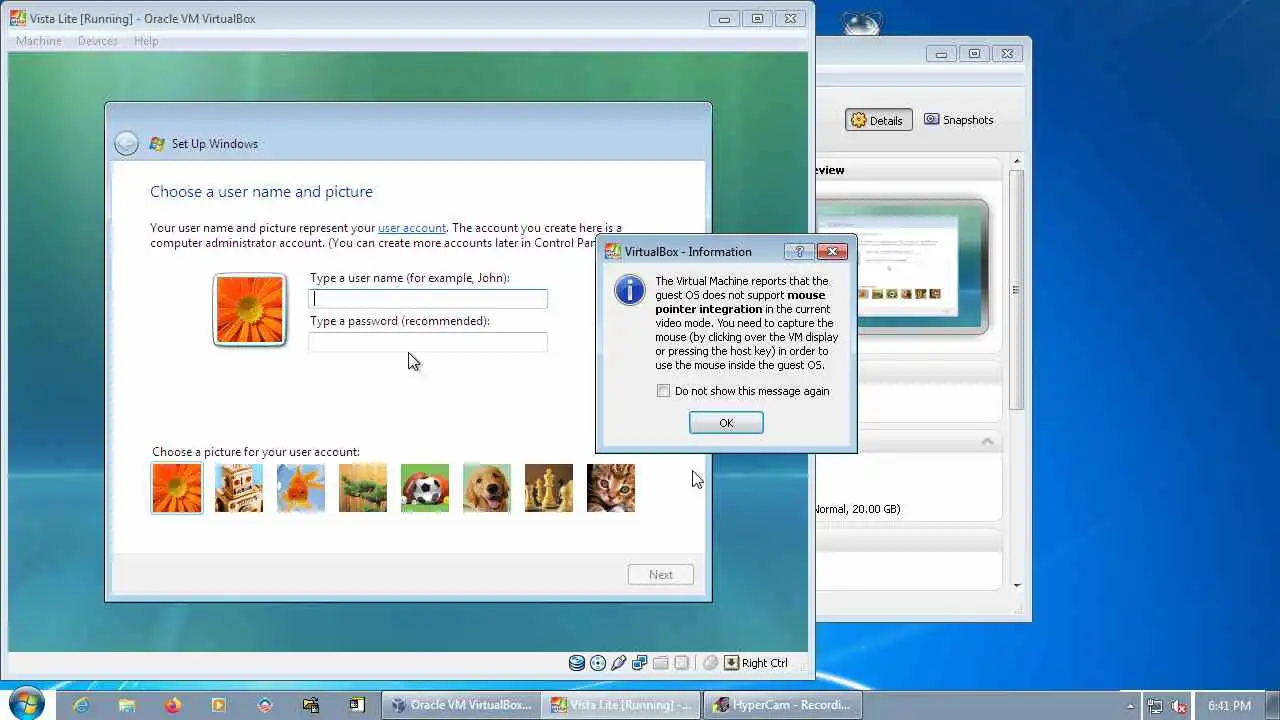Screen dimensions: 1280x720
Task: Click OK in the Information dialog
Action: click(x=726, y=423)
